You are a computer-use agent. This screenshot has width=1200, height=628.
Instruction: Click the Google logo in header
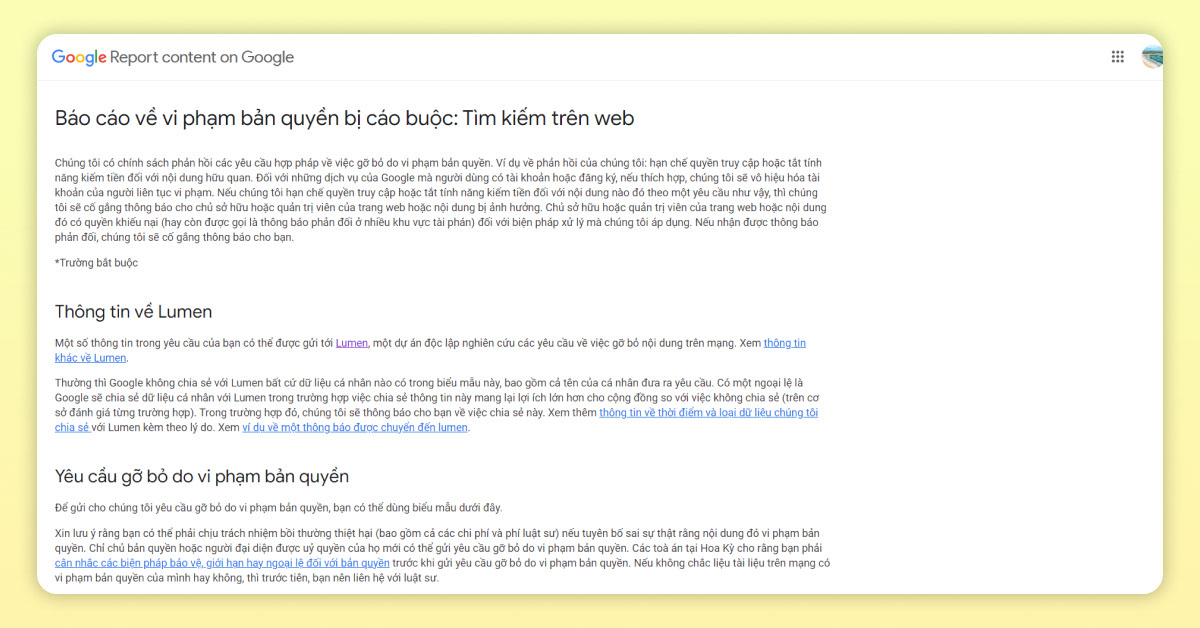(79, 57)
